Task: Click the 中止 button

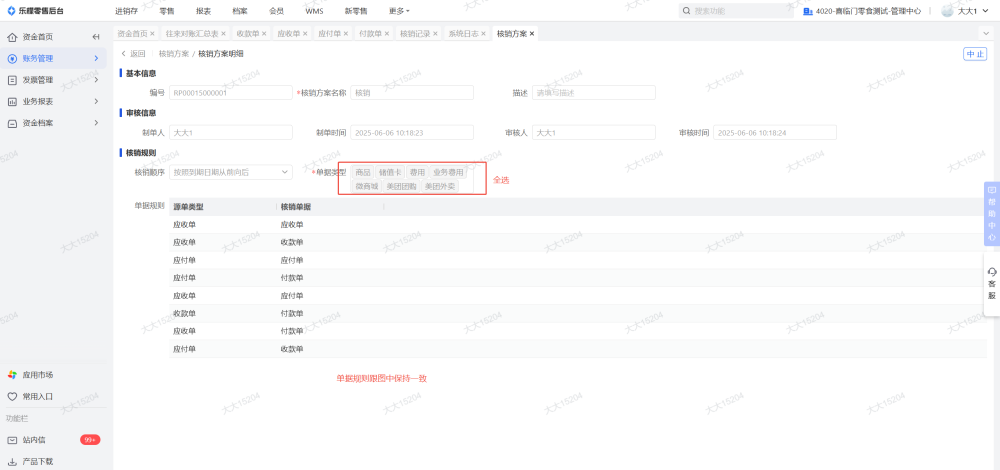Action: pyautogui.click(x=974, y=54)
